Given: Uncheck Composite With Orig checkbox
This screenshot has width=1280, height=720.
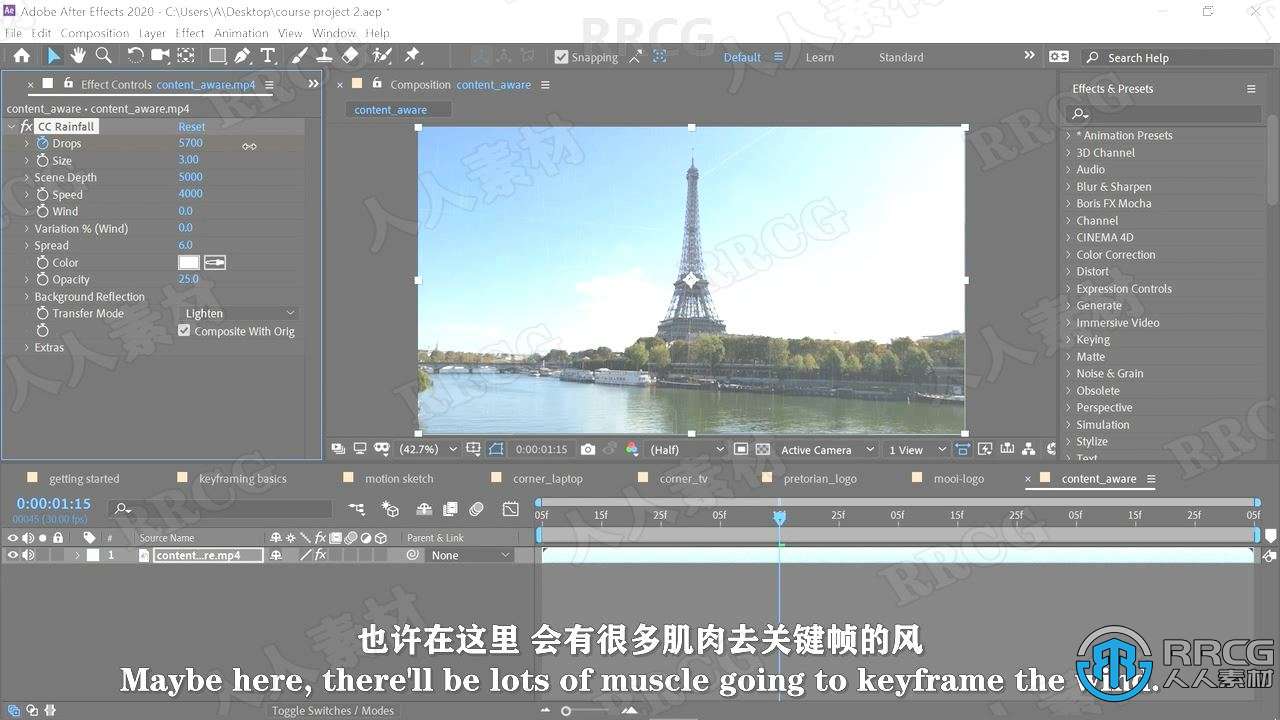Looking at the screenshot, I should [184, 331].
